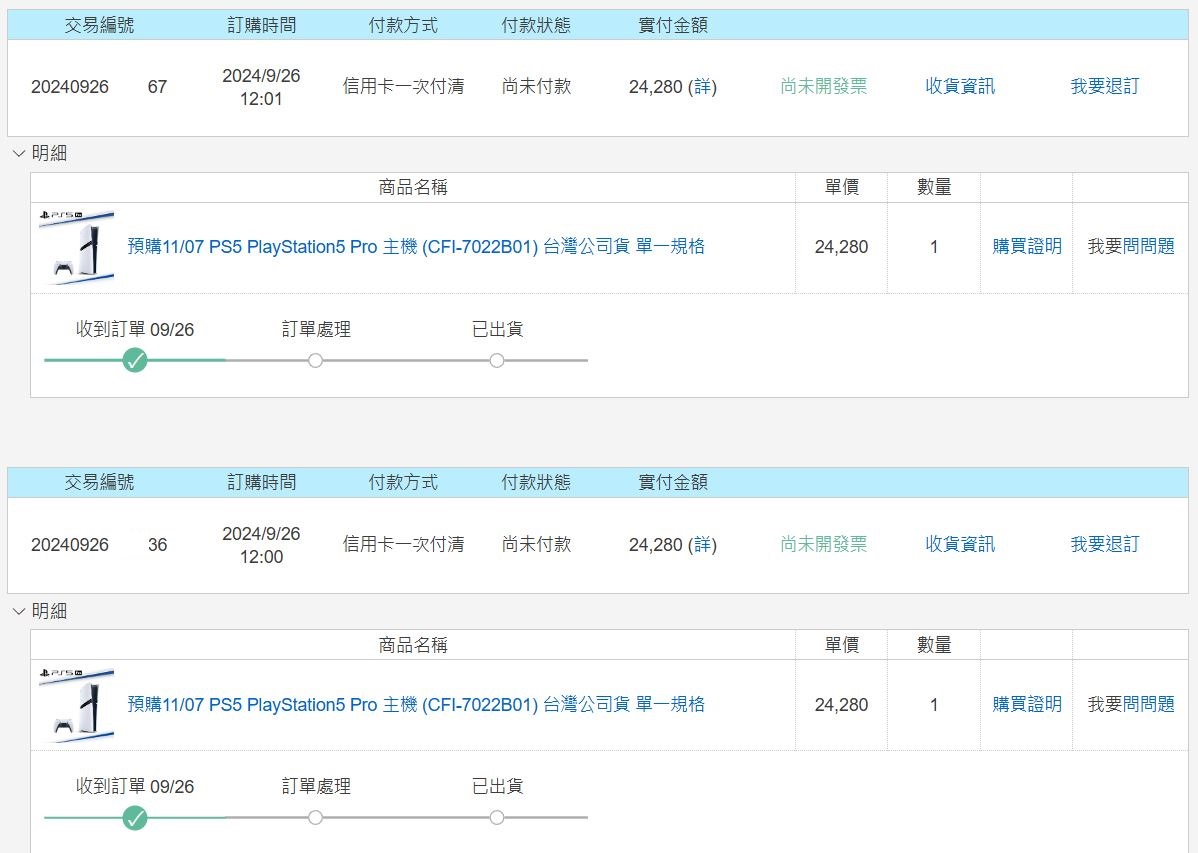The width and height of the screenshot is (1198, 853).
Task: Collapse the 明細 section of order 67
Action: [x=40, y=154]
